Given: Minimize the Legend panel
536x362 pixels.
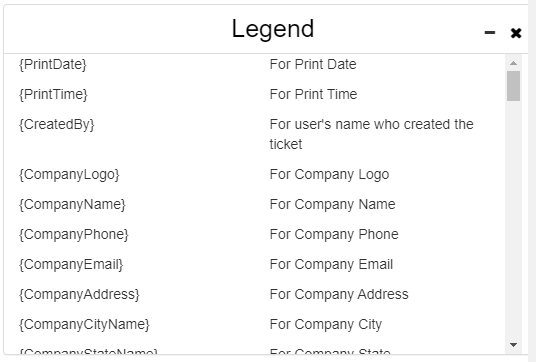Looking at the screenshot, I should (x=490, y=33).
